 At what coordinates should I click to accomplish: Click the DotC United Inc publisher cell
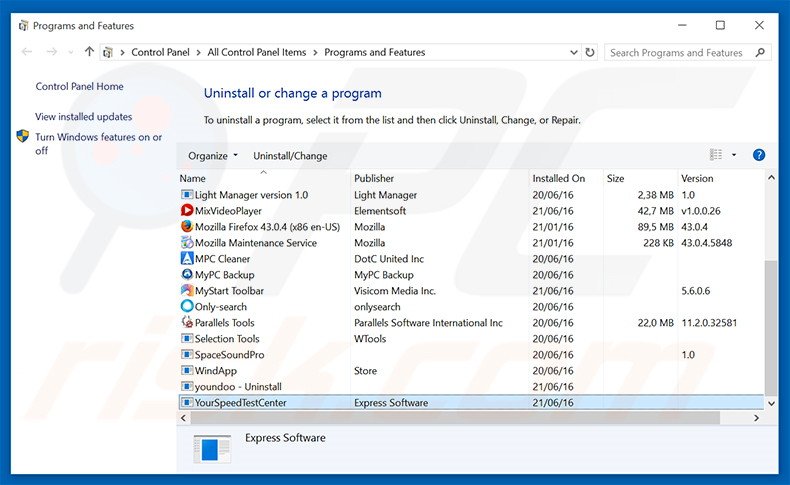pos(388,259)
